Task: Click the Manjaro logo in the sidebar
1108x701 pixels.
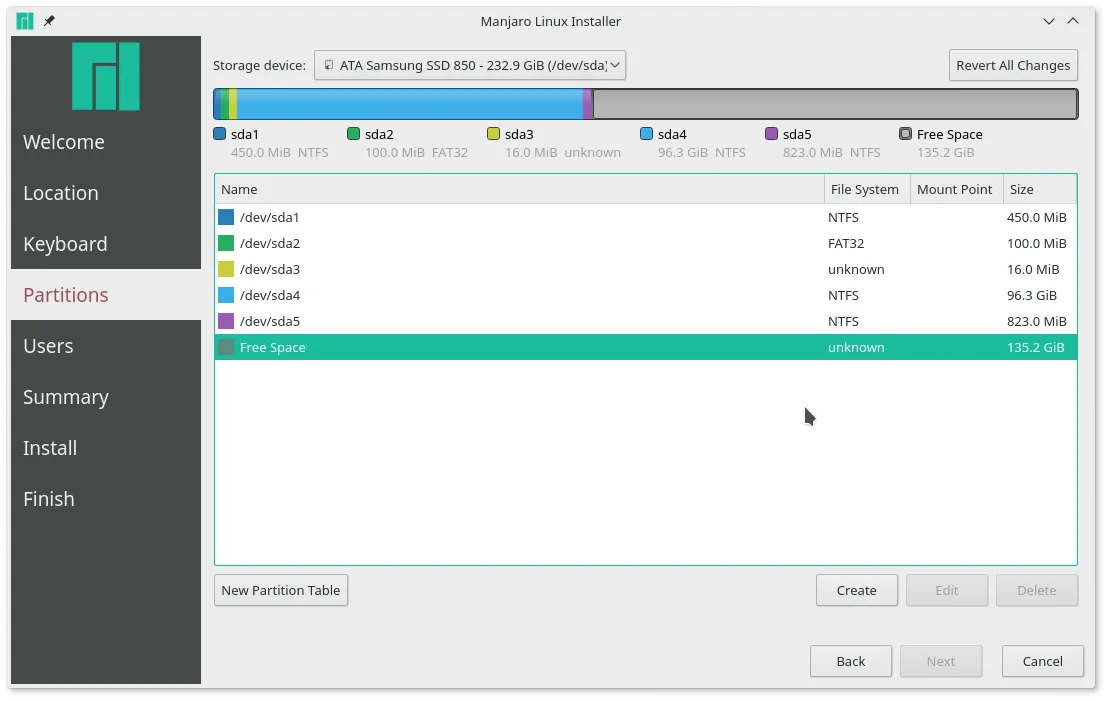Action: click(x=105, y=75)
